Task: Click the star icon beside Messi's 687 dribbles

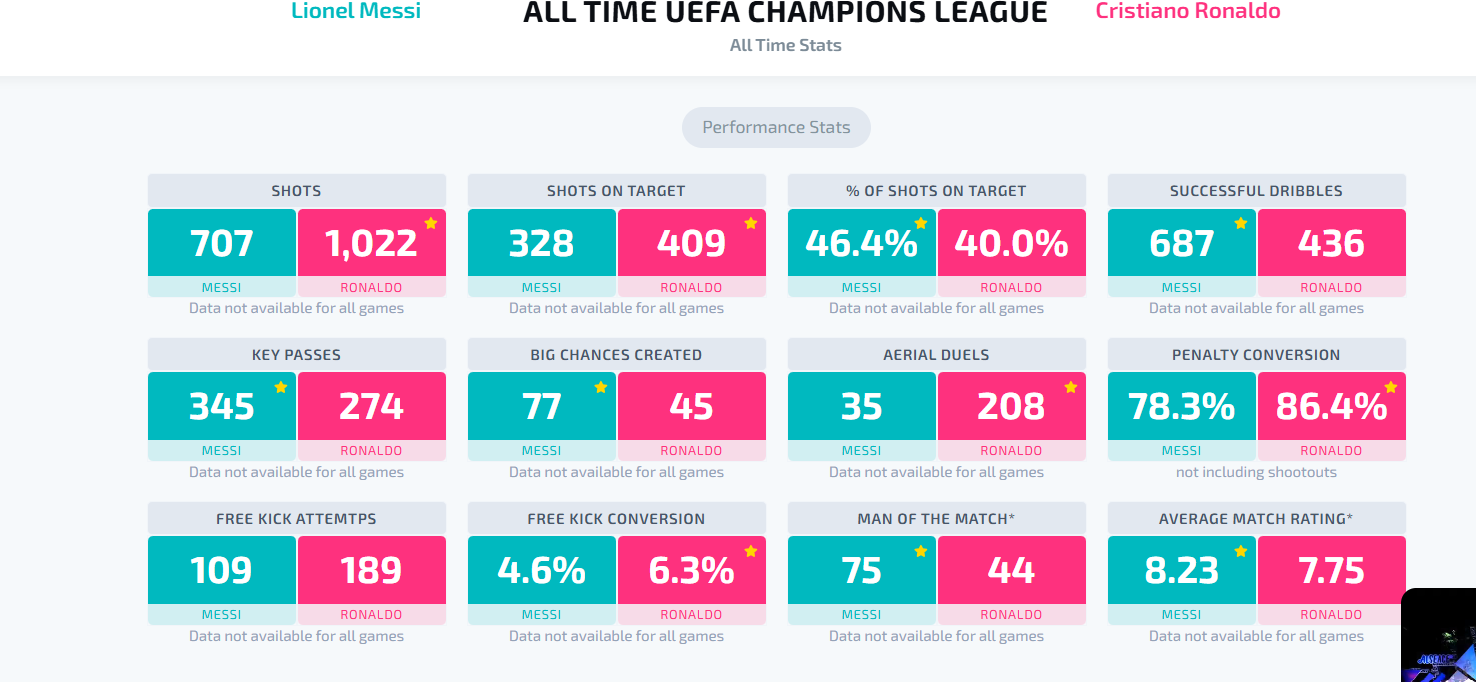Action: point(1241,223)
